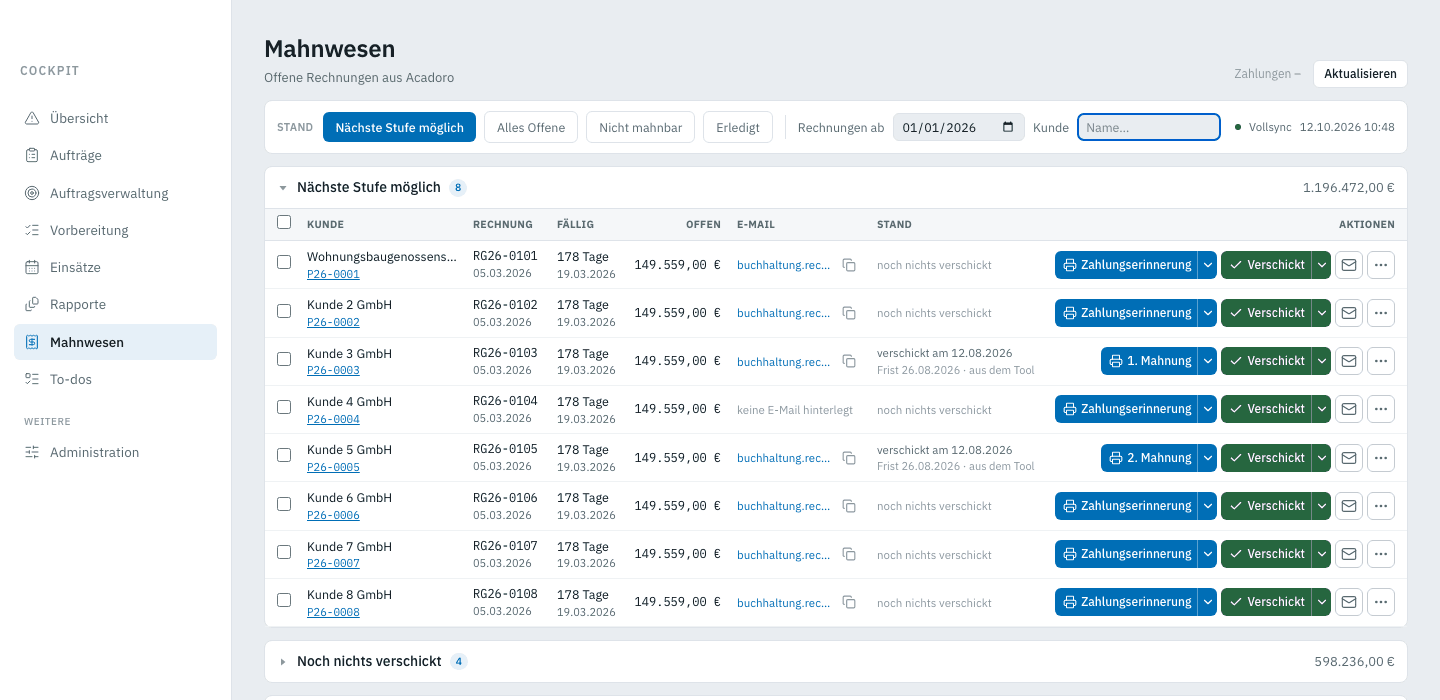The image size is (1440, 700).
Task: Open the Verschickt dropdown arrow for Kunde 7 GmbH
Action: click(x=1322, y=554)
